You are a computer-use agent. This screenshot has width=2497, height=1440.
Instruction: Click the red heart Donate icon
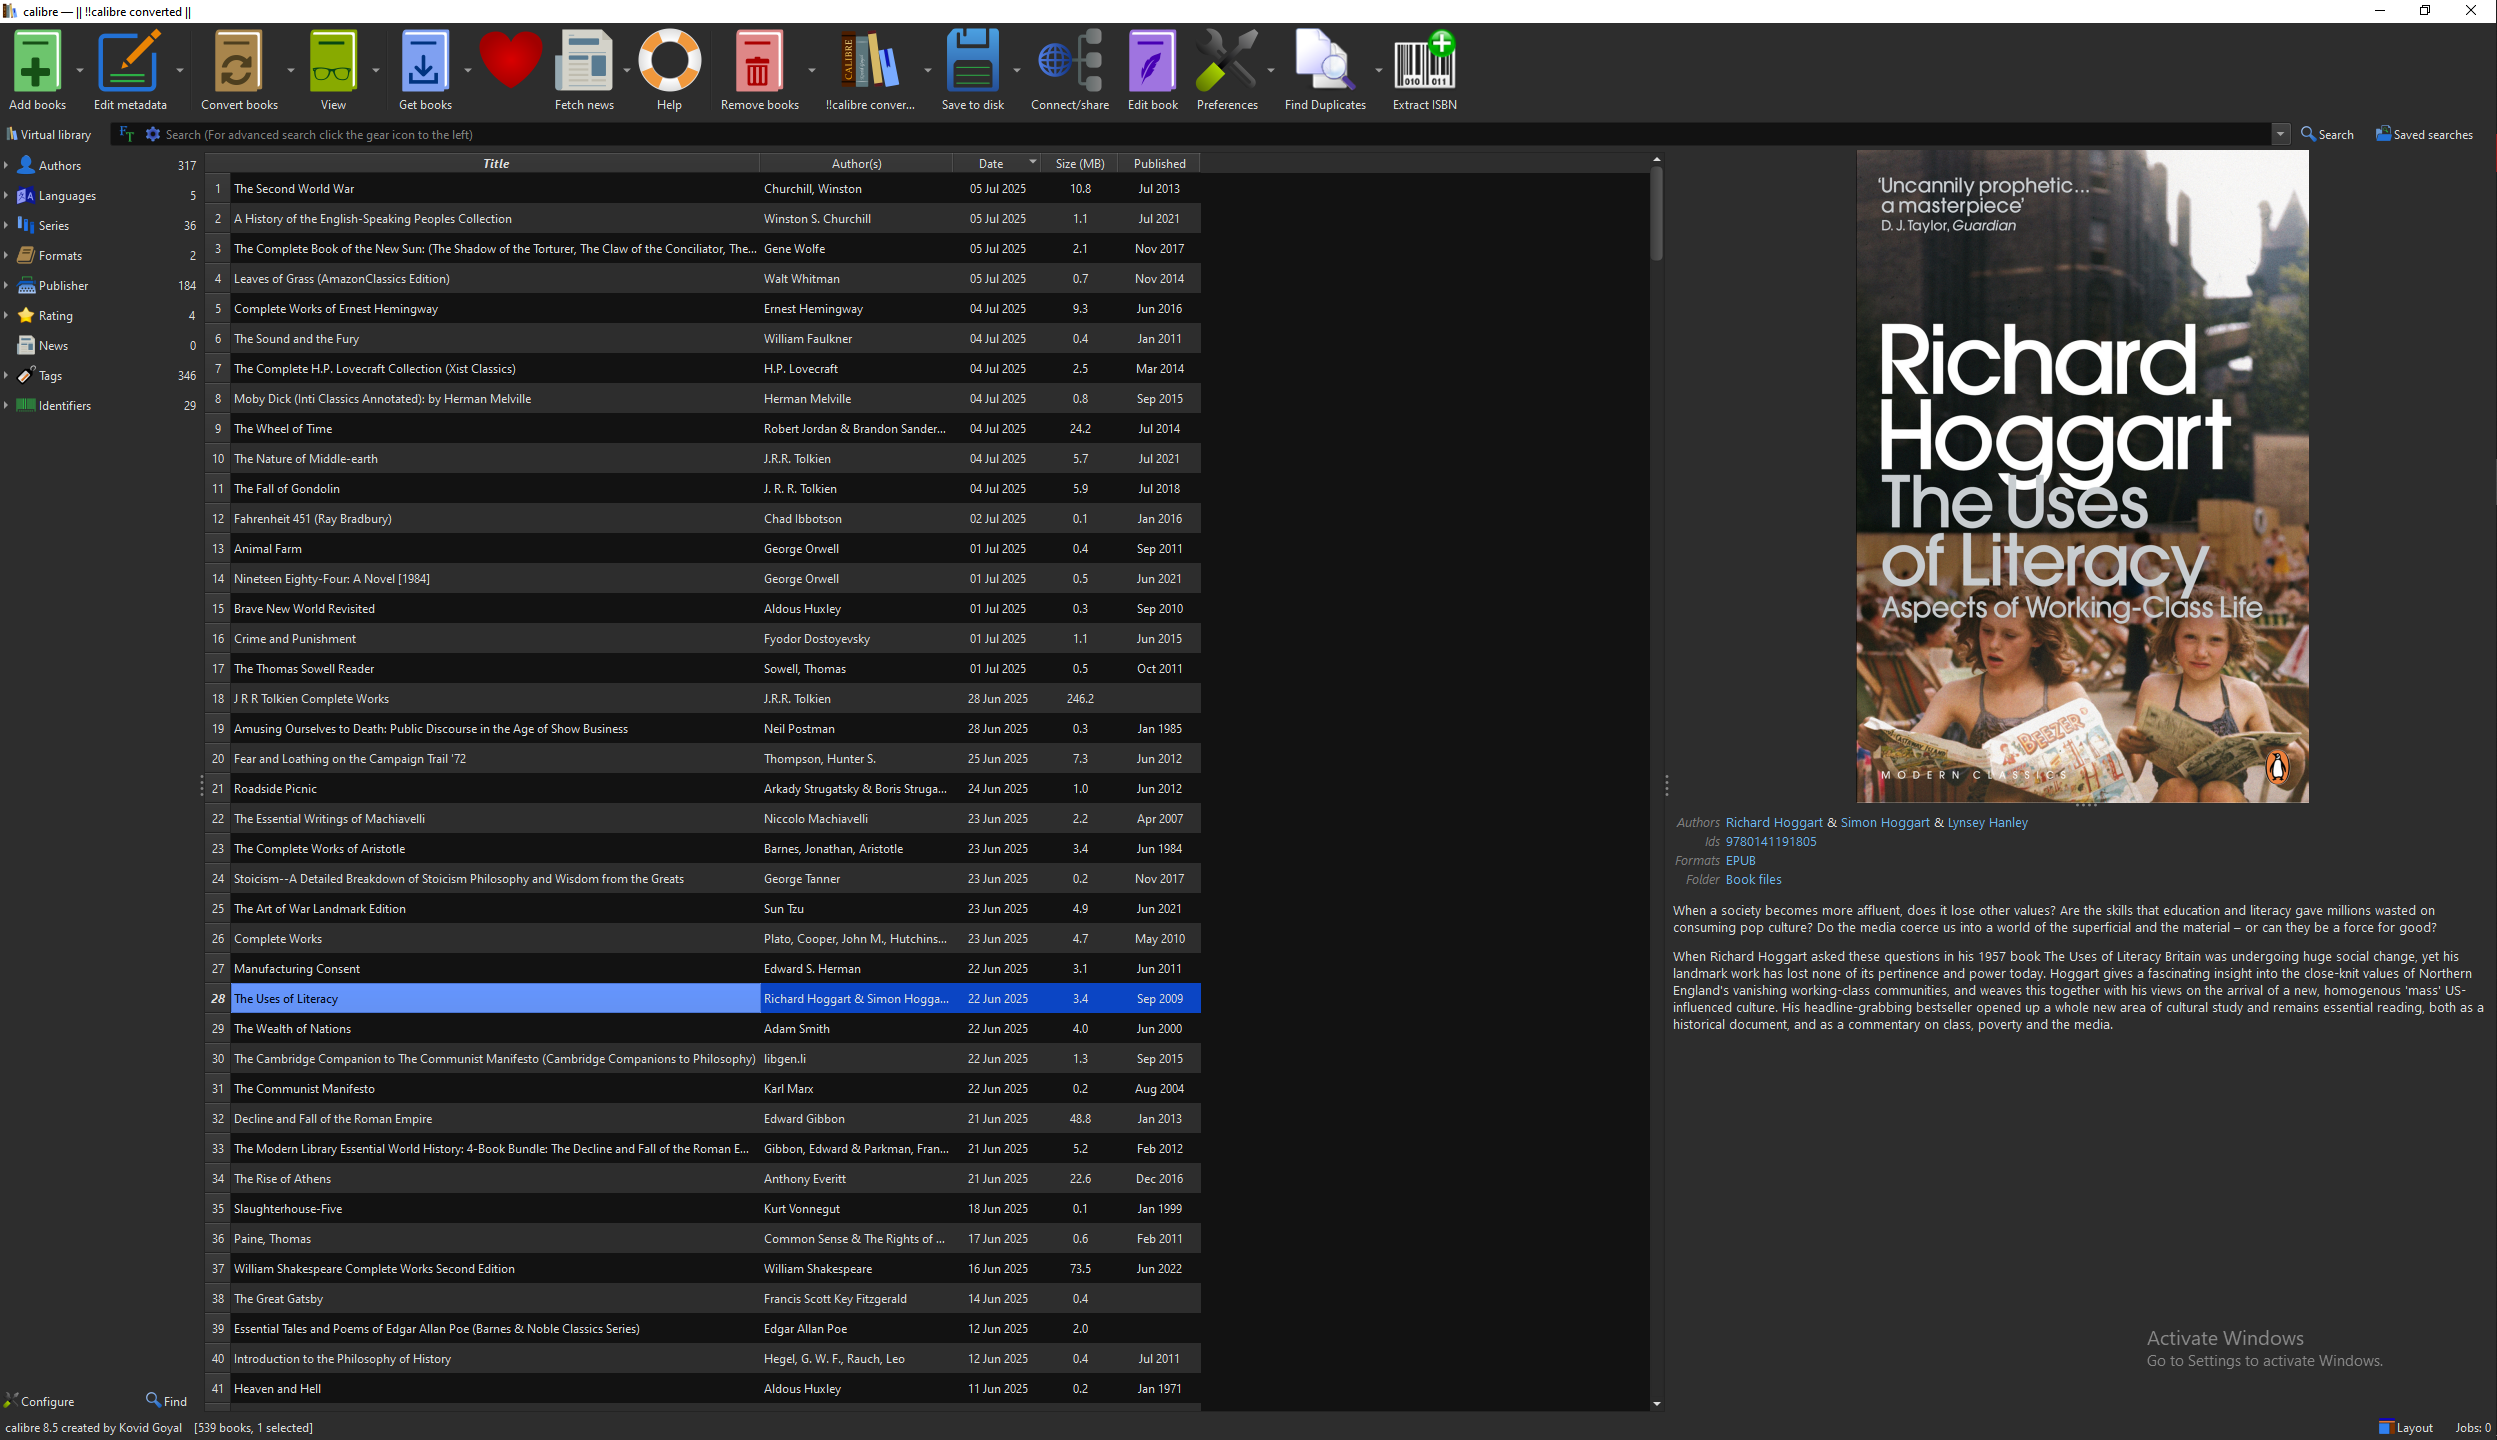click(510, 60)
